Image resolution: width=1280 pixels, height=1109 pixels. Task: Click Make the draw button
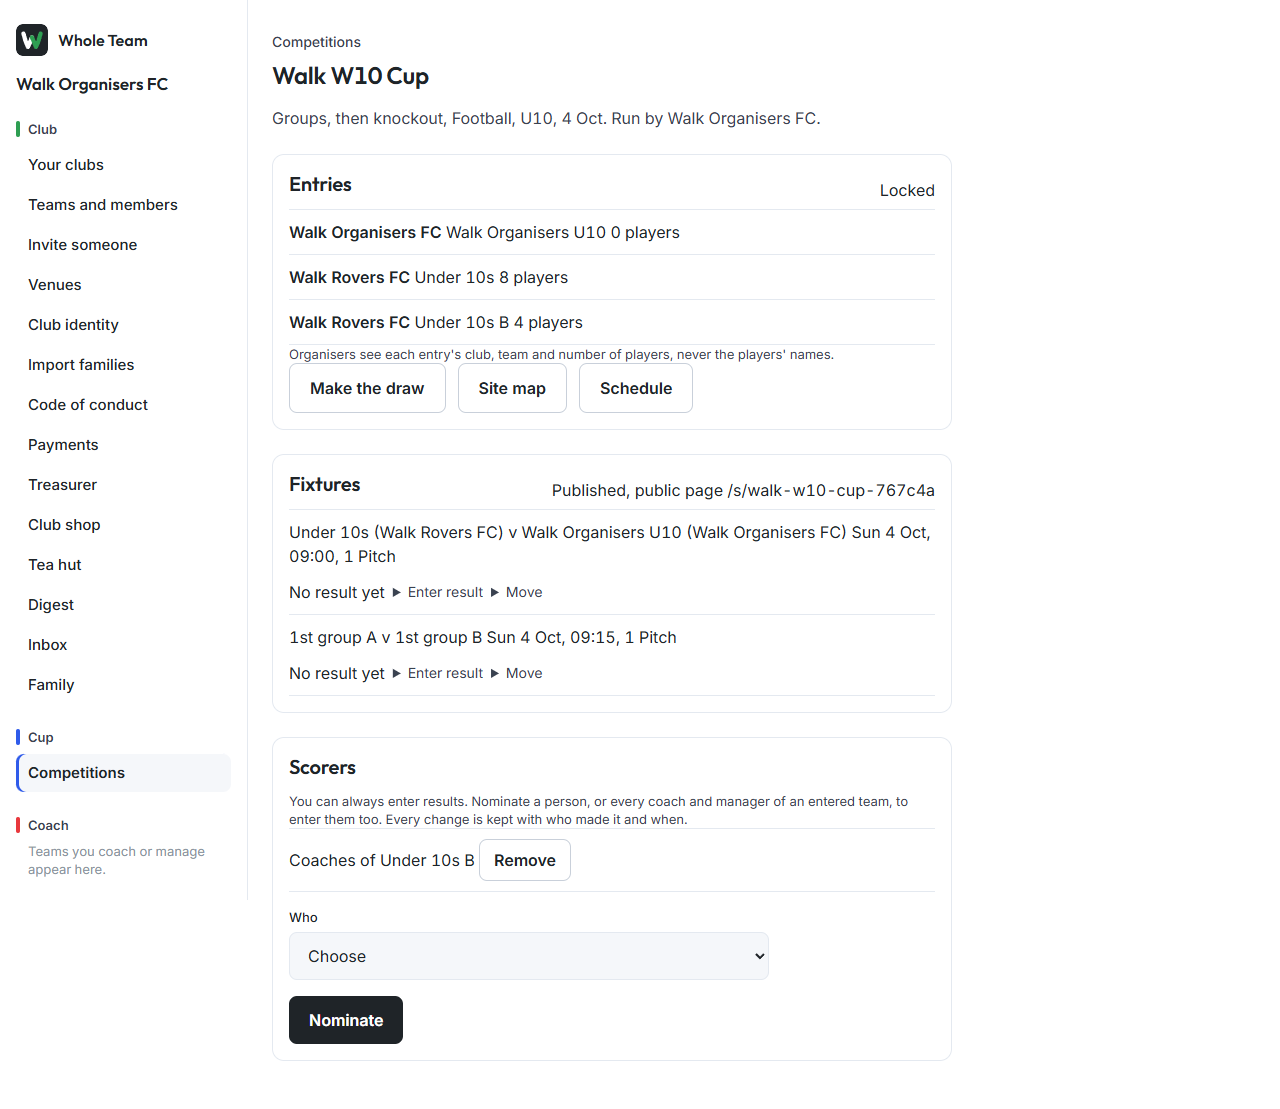point(367,388)
